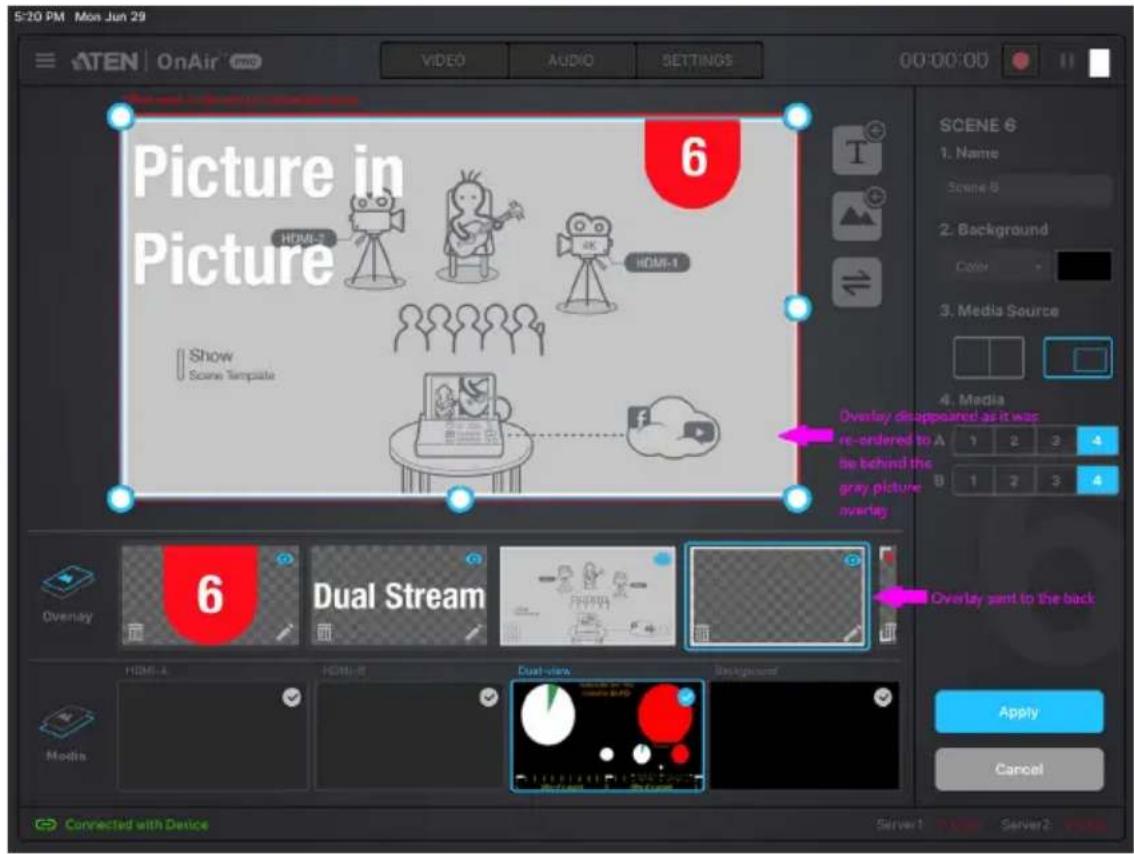Delete the selected empty overlay via trash icon
1134x854 pixels.
(x=701, y=633)
